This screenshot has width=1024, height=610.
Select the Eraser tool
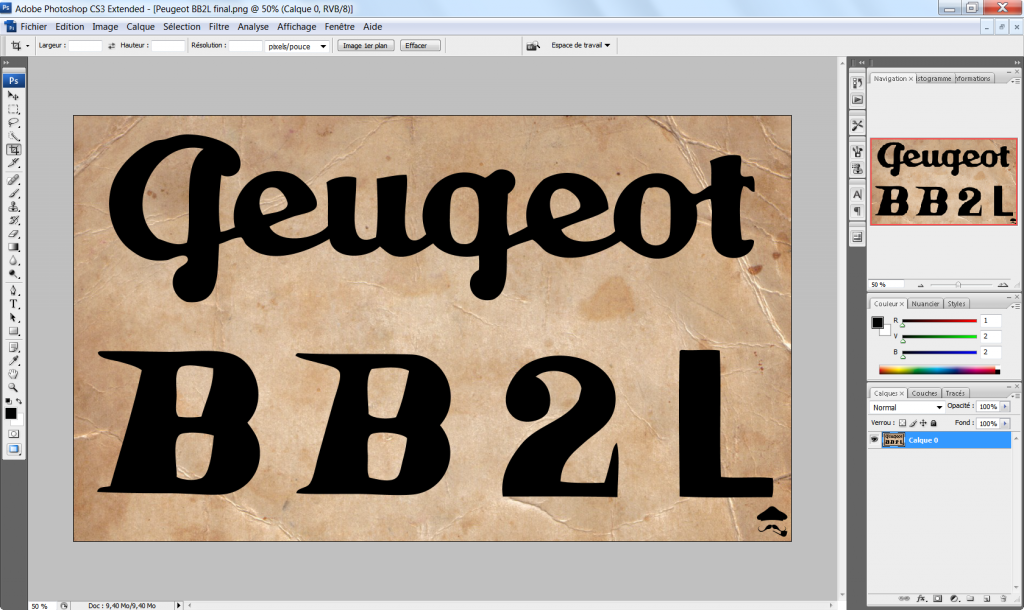pyautogui.click(x=13, y=234)
